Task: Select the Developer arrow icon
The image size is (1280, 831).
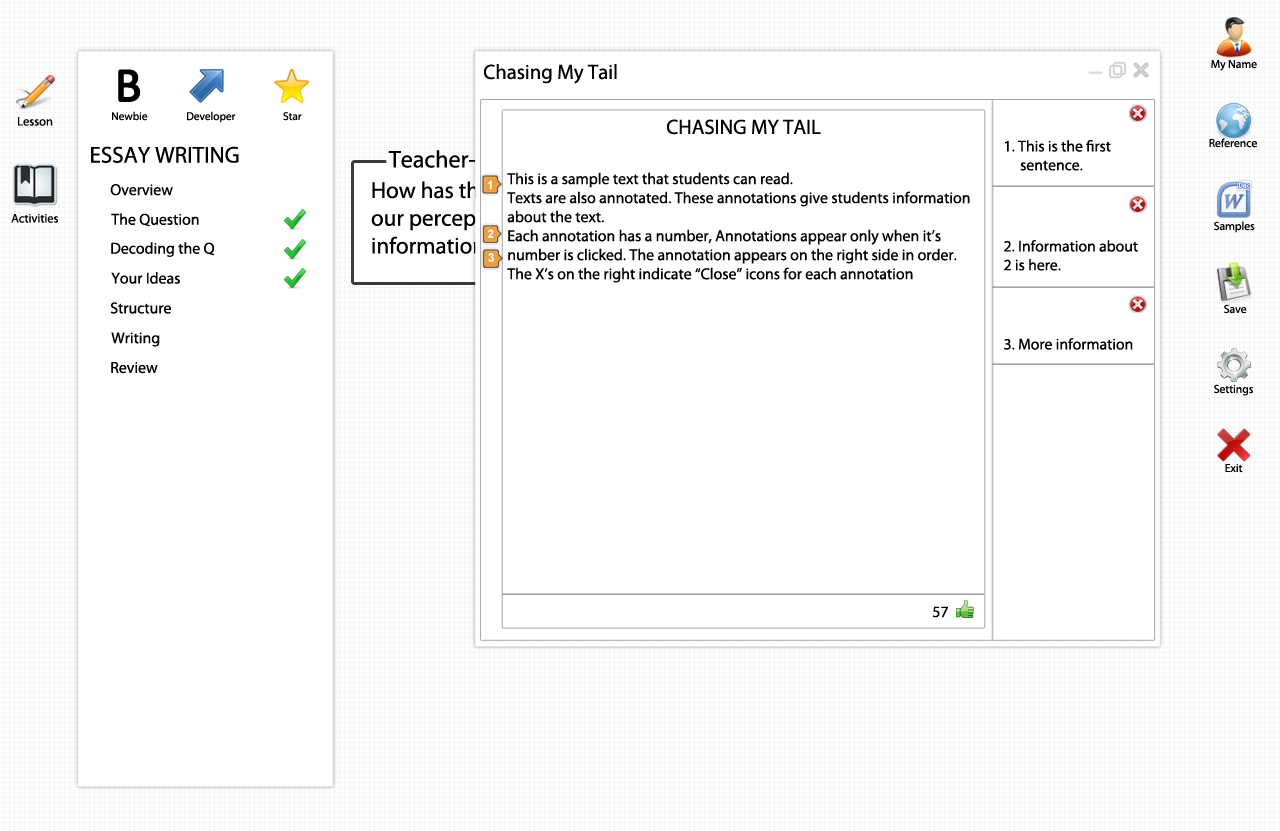Action: click(x=207, y=87)
